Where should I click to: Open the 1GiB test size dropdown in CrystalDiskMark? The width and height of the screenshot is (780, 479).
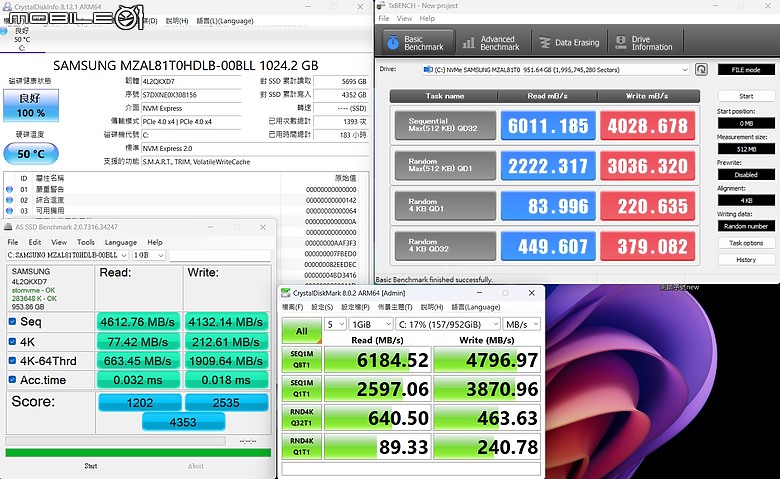pos(371,324)
